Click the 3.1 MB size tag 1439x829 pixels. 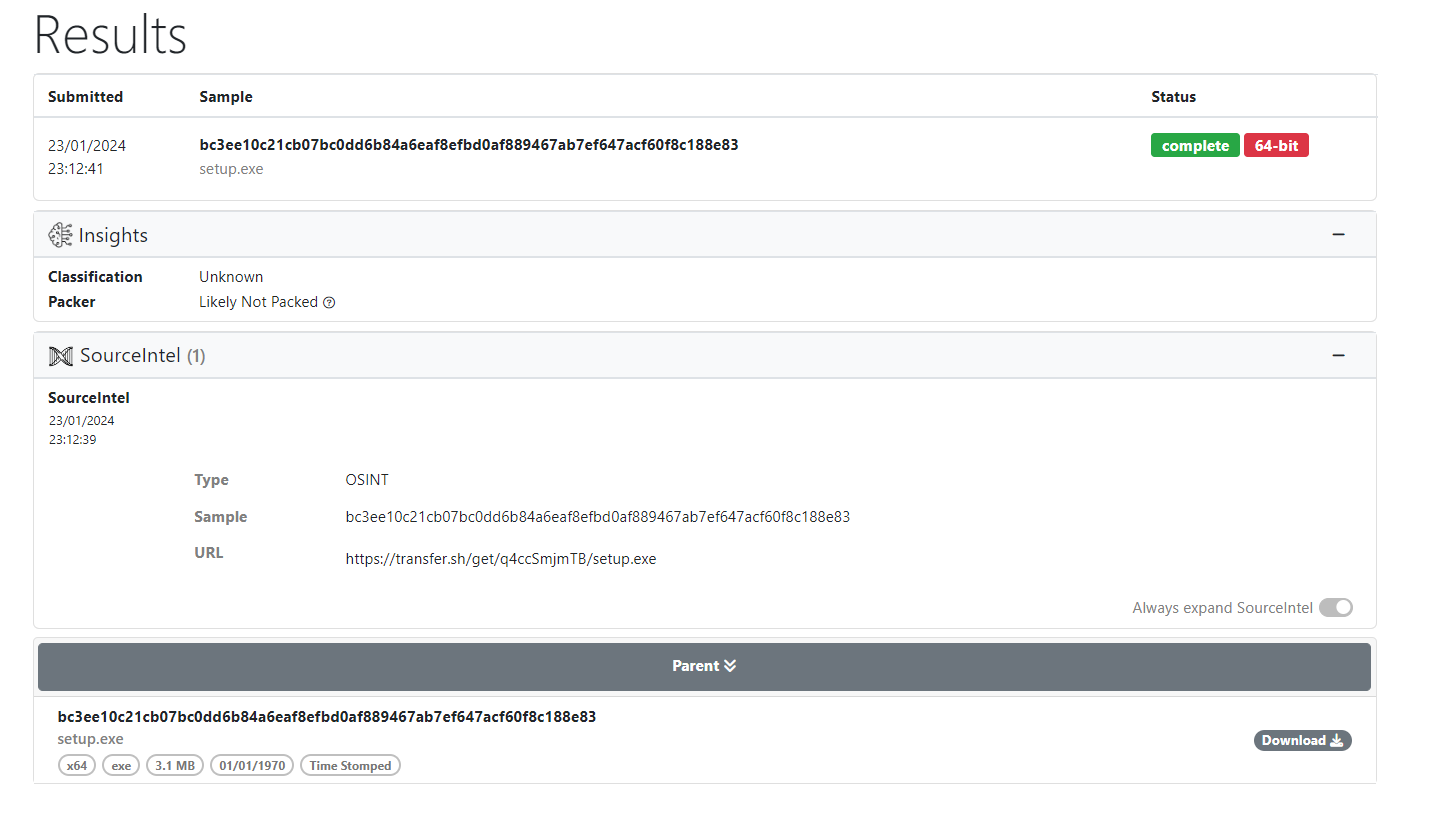tap(175, 766)
